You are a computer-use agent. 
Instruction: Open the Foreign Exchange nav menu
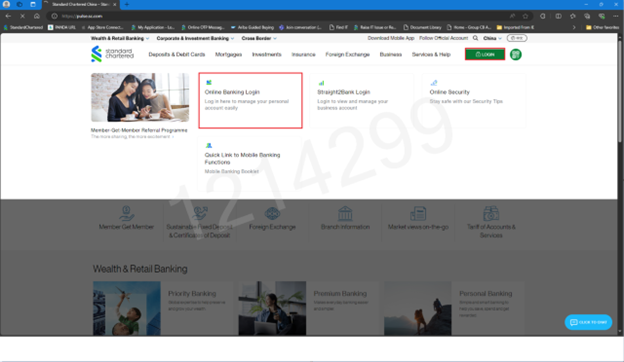tap(347, 54)
